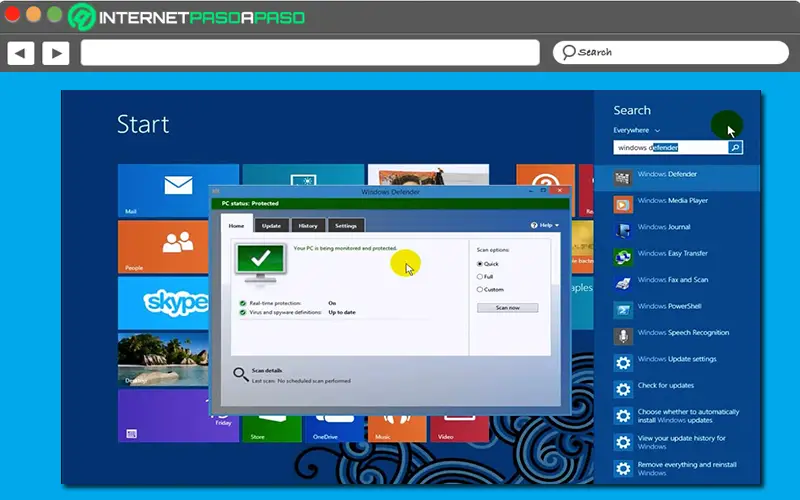Switch to the Settings tab in Defender
This screenshot has height=500, width=800.
346,226
